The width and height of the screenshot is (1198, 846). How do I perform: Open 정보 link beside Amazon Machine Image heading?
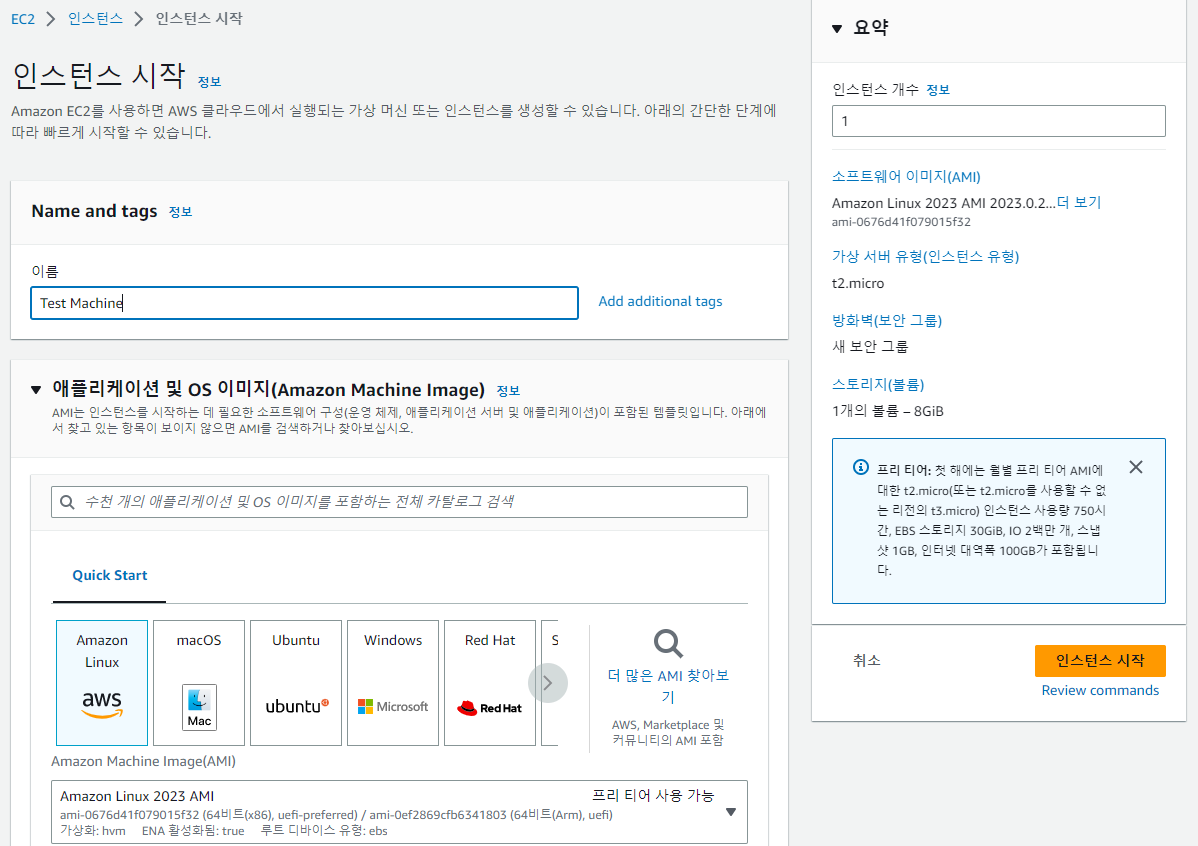508,391
